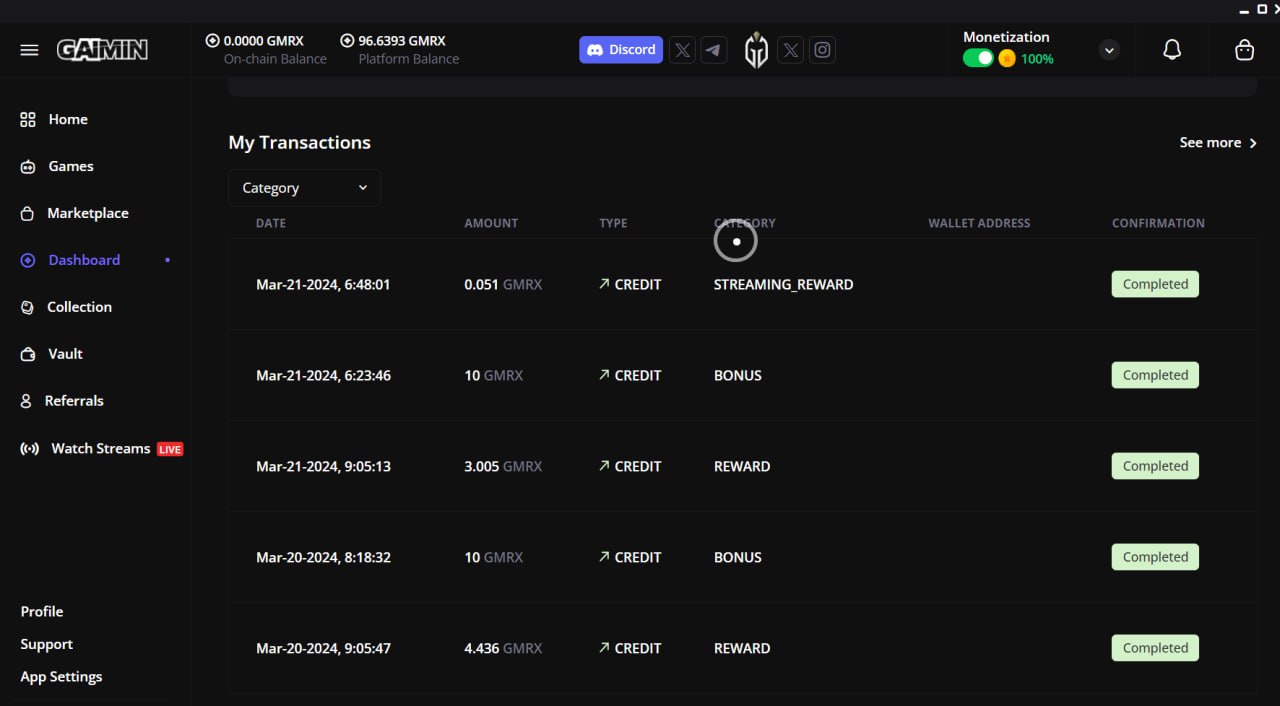Click the Games controller icon

pos(28,167)
